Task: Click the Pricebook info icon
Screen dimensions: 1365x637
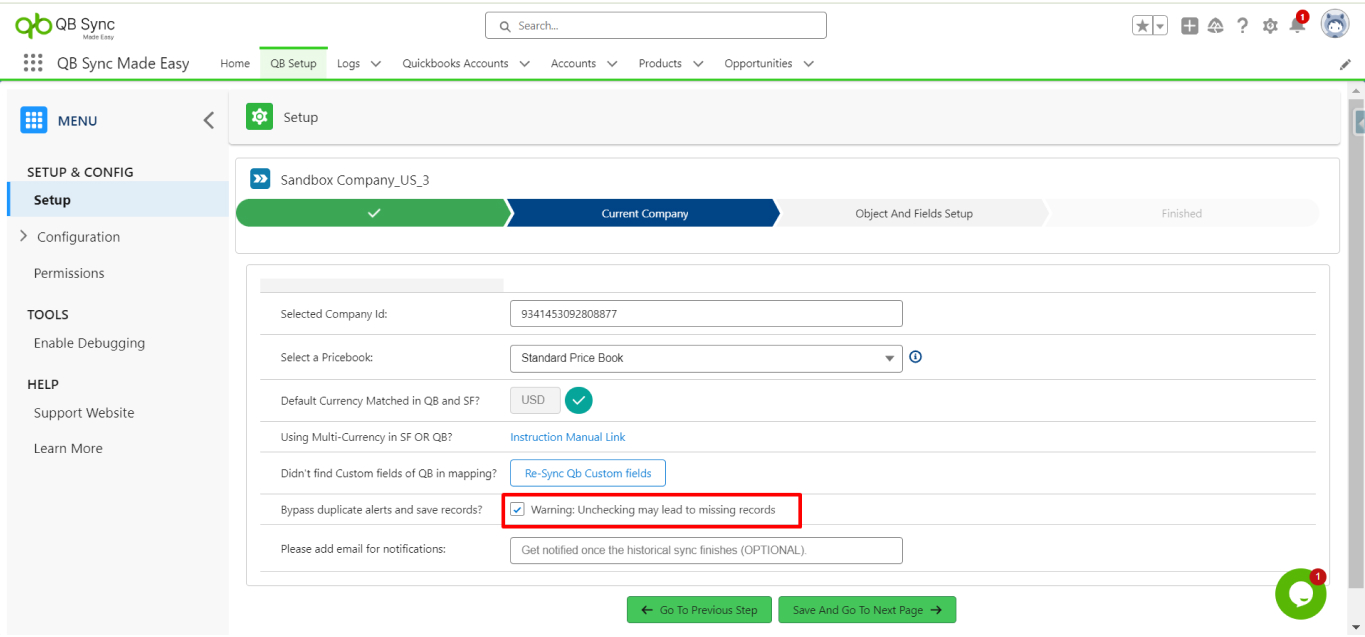Action: point(915,357)
